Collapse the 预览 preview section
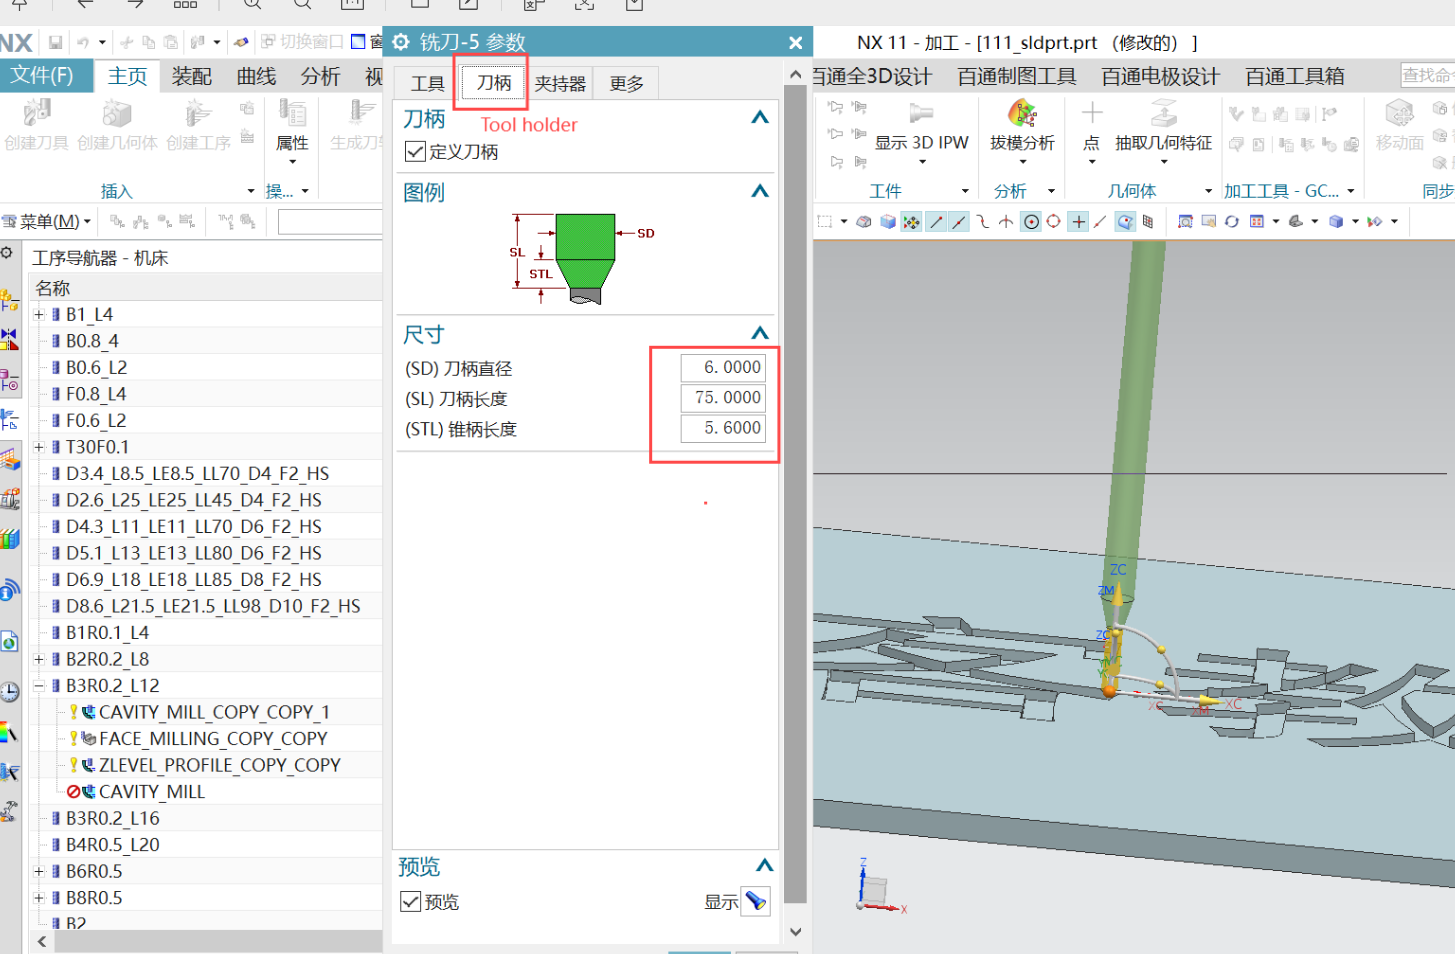The width and height of the screenshot is (1455, 954). click(764, 865)
